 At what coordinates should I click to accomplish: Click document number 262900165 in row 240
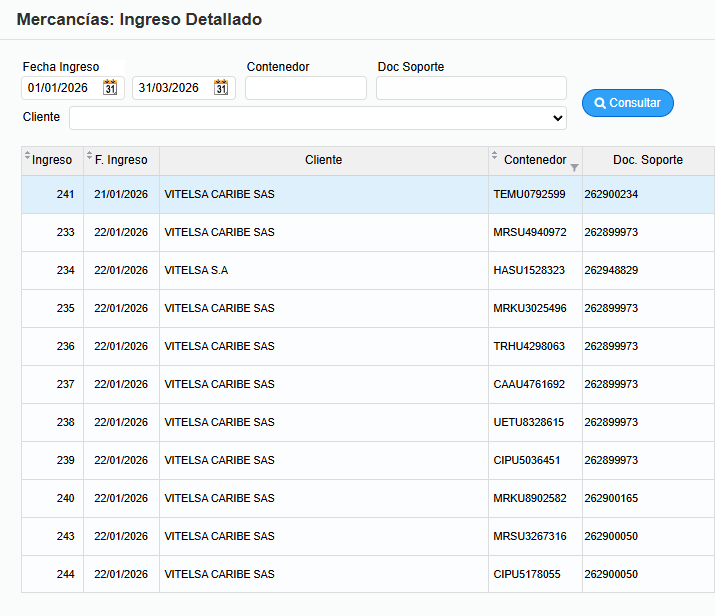(611, 498)
